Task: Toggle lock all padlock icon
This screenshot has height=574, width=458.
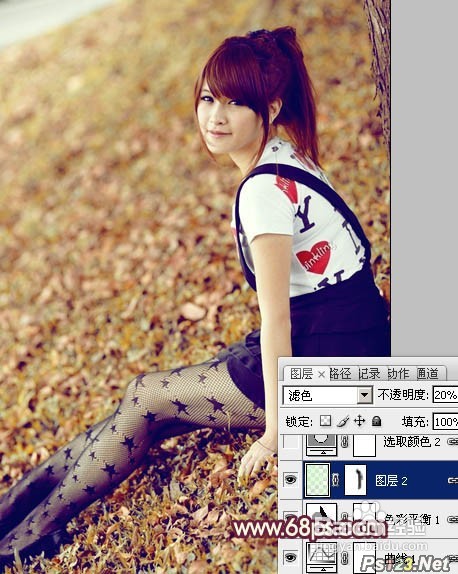Action: point(376,421)
